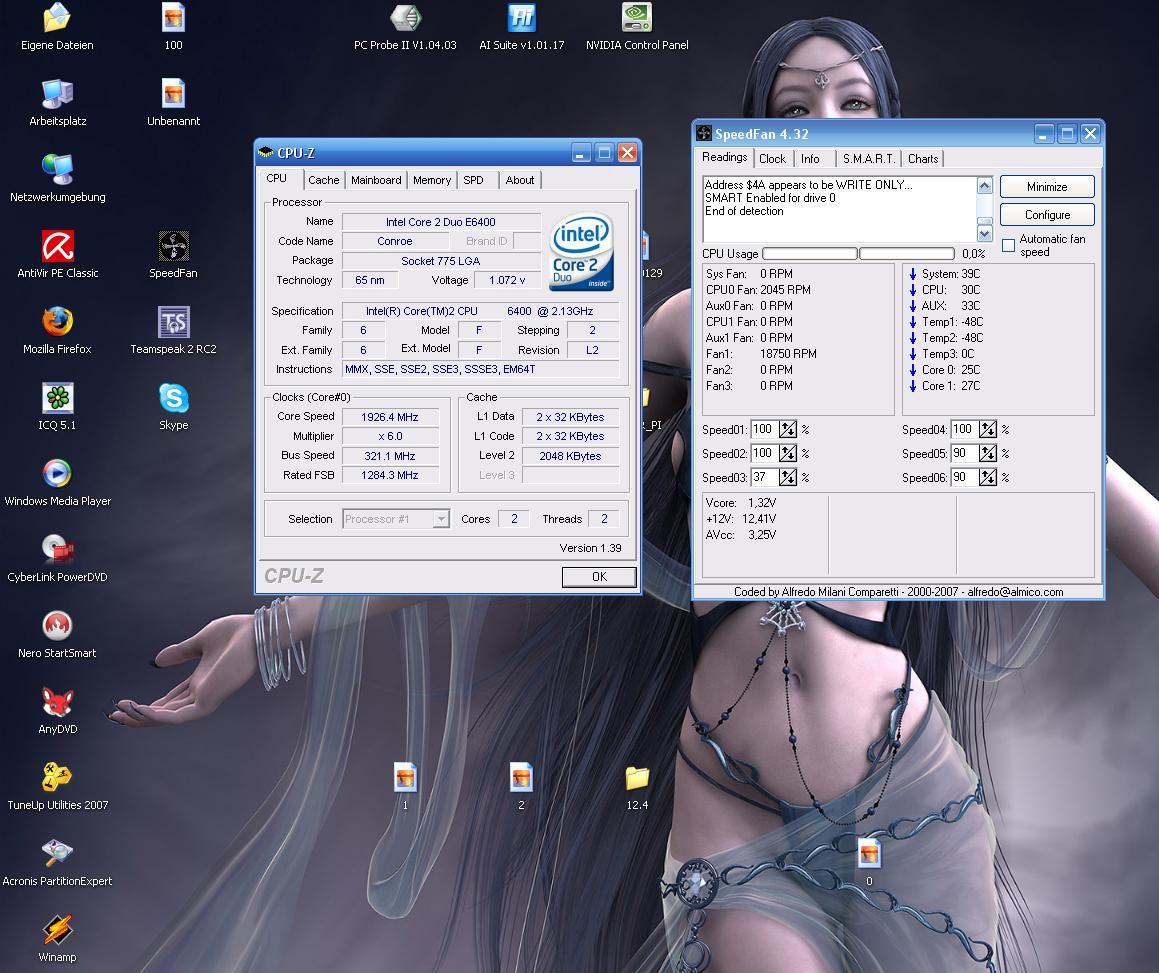Adjust Speed06 spinner arrows in SpeedFan
This screenshot has height=973, width=1159.
coord(988,478)
